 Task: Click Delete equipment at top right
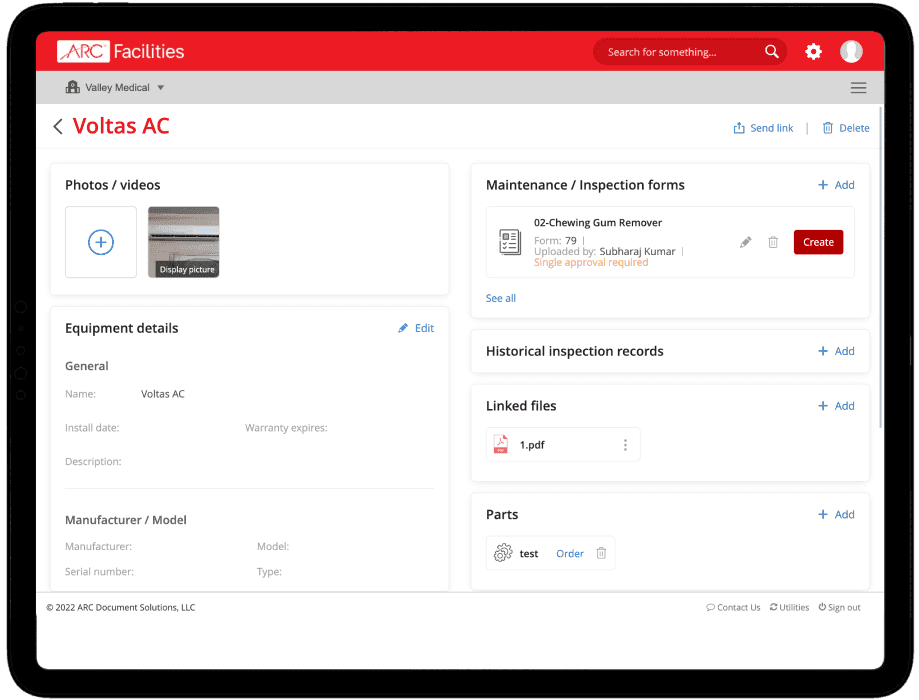point(845,128)
